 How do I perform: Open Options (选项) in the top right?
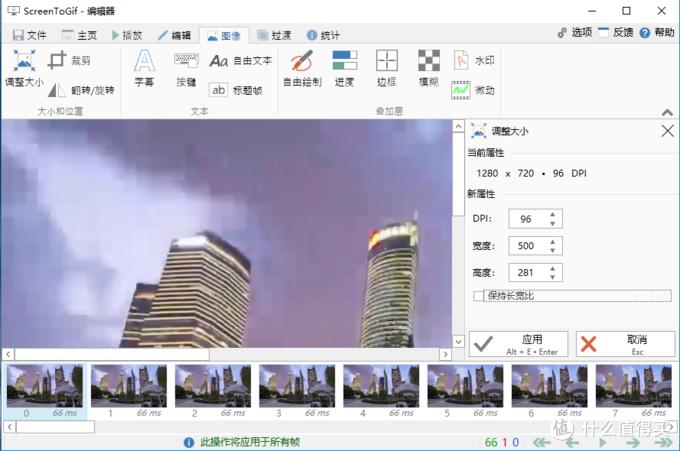click(575, 33)
